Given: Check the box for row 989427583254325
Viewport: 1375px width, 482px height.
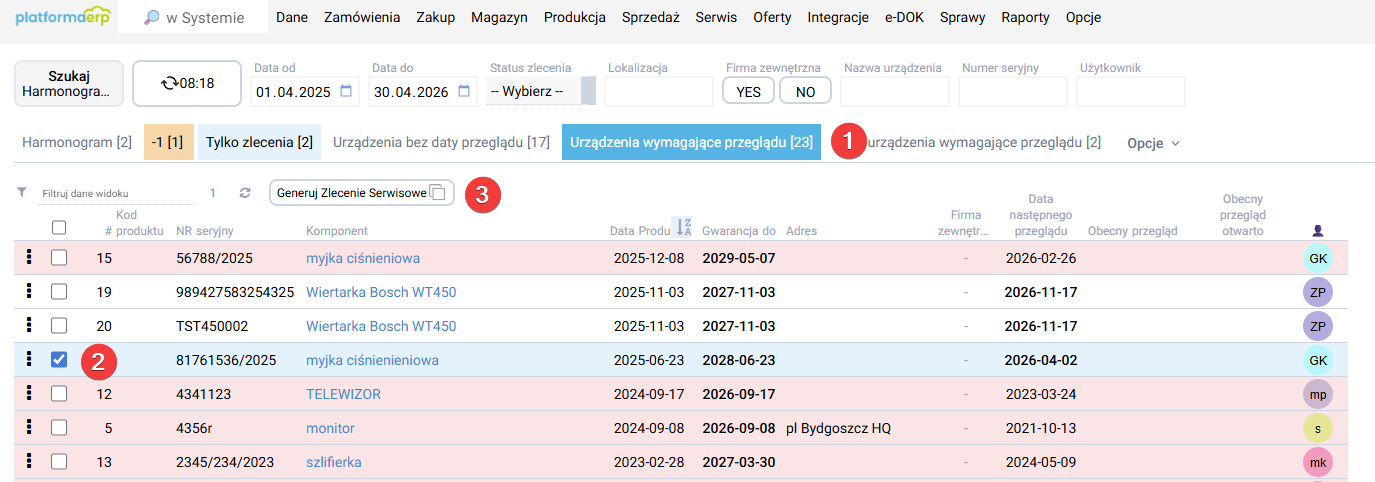Looking at the screenshot, I should (59, 292).
